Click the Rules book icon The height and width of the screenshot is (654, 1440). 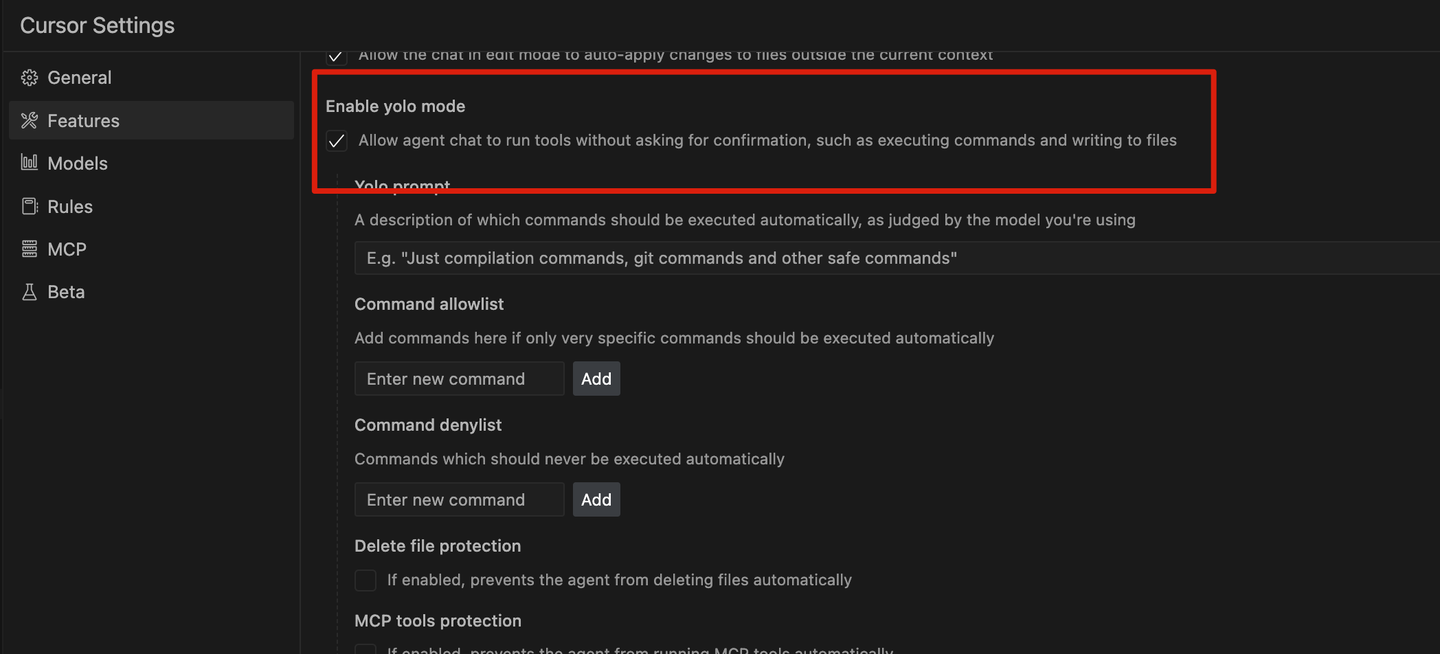click(29, 207)
